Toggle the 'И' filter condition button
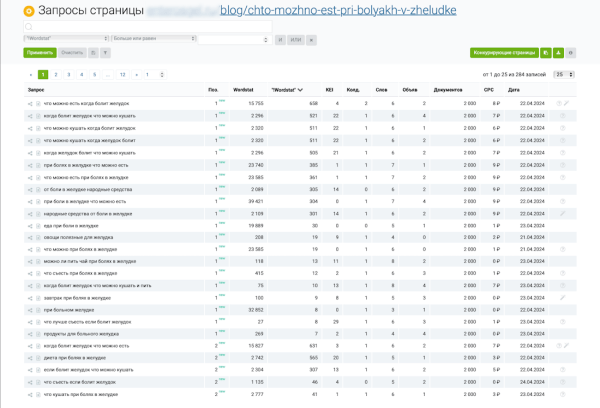This screenshot has width=600, height=408. pyautogui.click(x=280, y=37)
